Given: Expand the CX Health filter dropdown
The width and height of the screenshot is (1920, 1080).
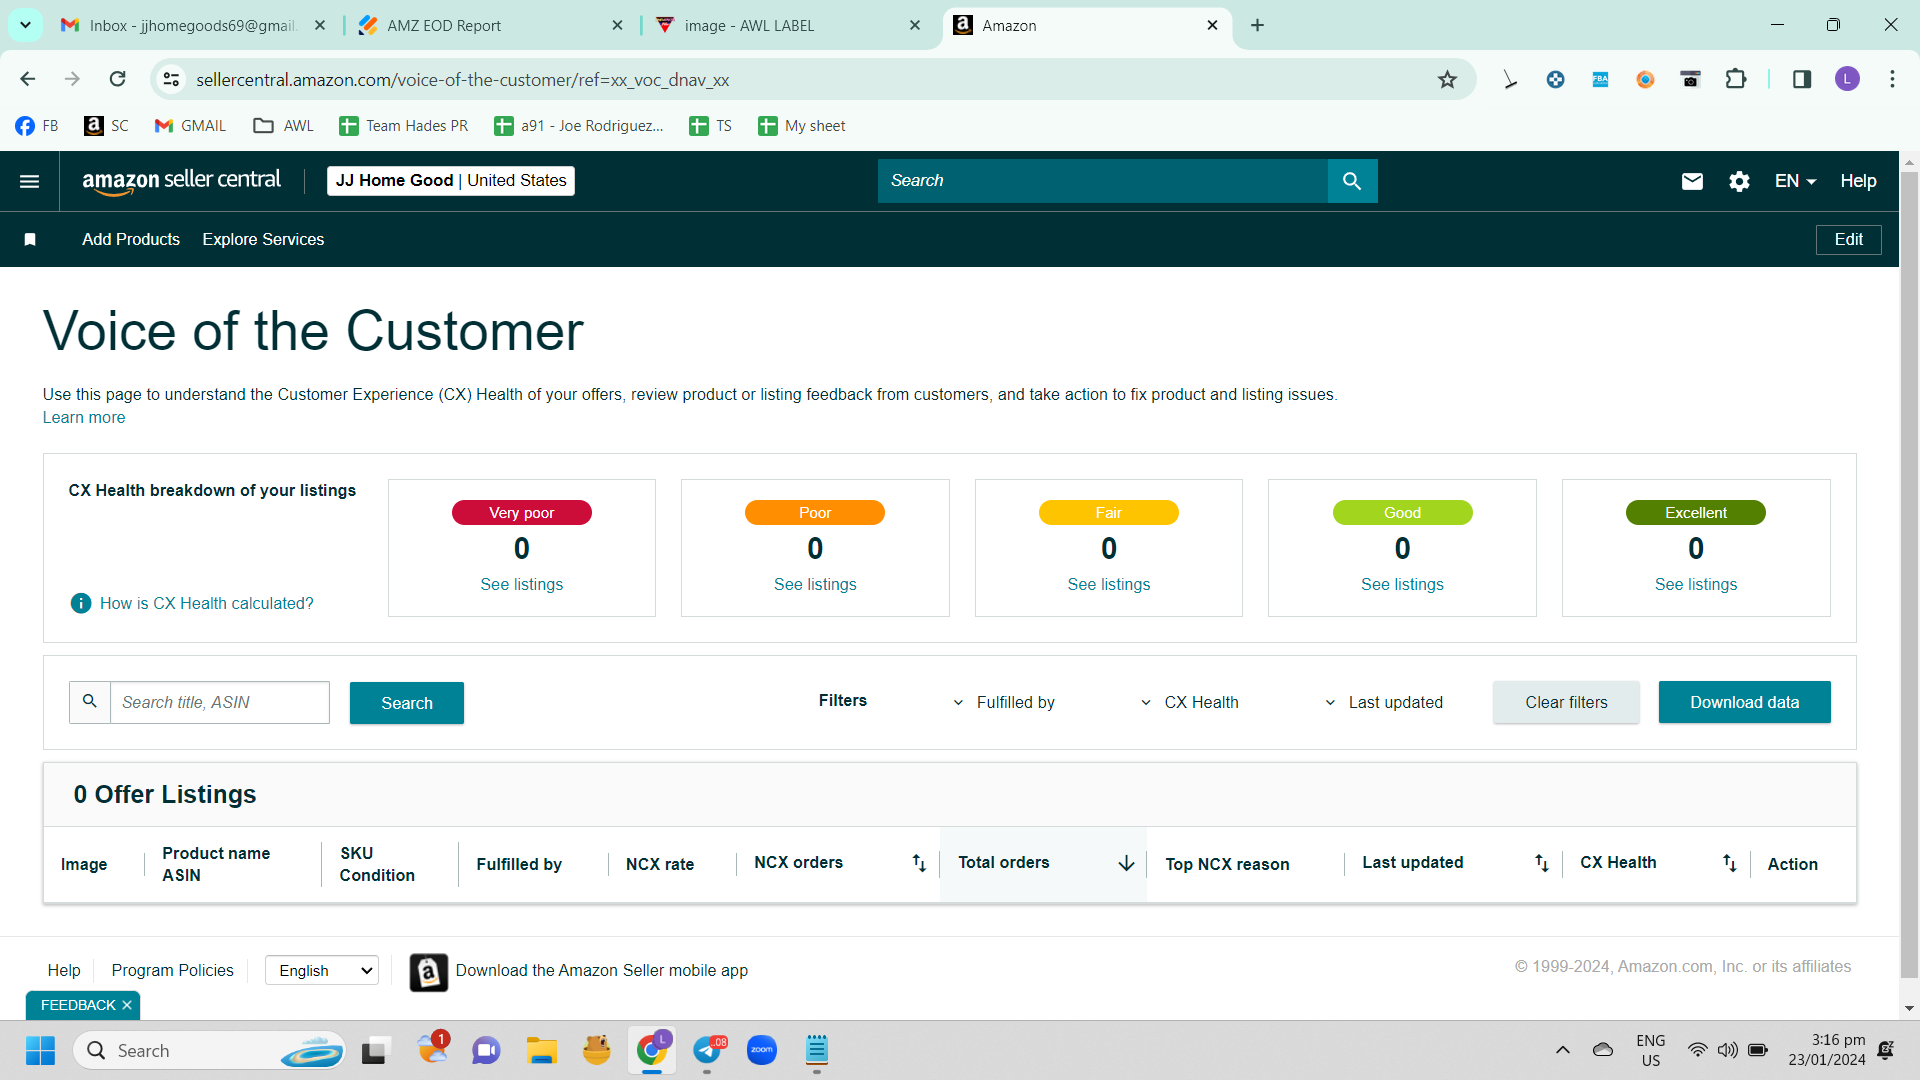Looking at the screenshot, I should [x=1190, y=703].
